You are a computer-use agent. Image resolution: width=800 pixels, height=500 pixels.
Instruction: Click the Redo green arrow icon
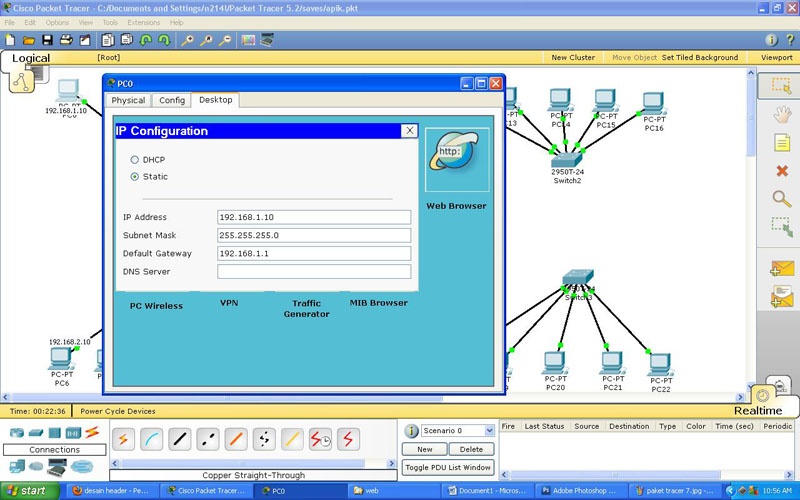coord(164,40)
